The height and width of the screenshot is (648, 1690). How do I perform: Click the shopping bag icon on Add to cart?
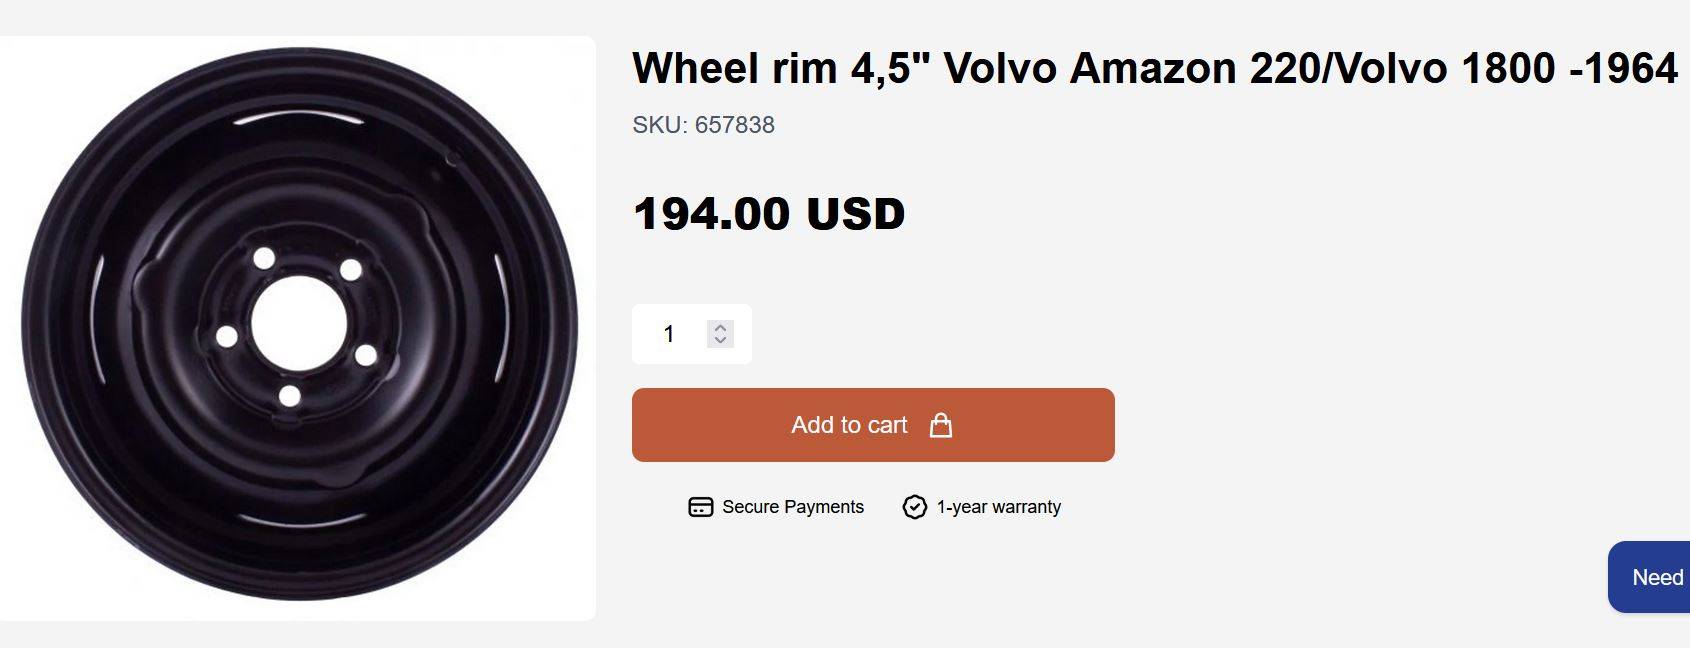[940, 425]
